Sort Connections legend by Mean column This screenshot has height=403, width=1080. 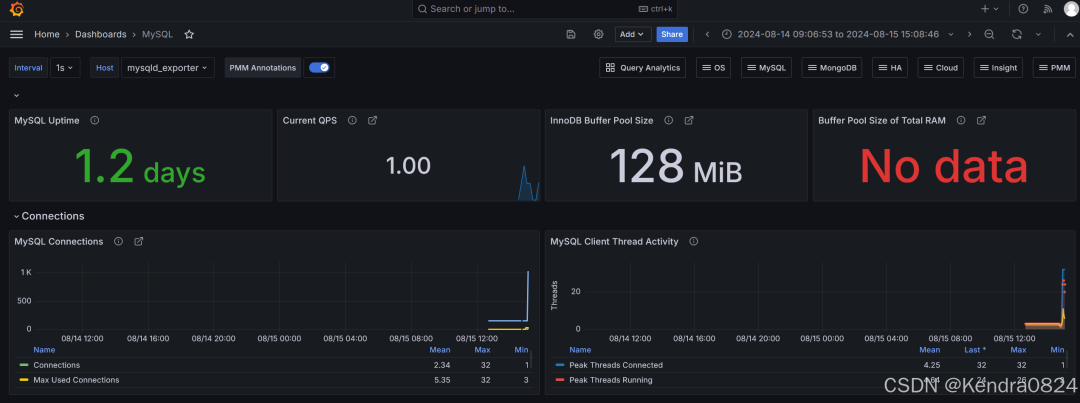439,350
